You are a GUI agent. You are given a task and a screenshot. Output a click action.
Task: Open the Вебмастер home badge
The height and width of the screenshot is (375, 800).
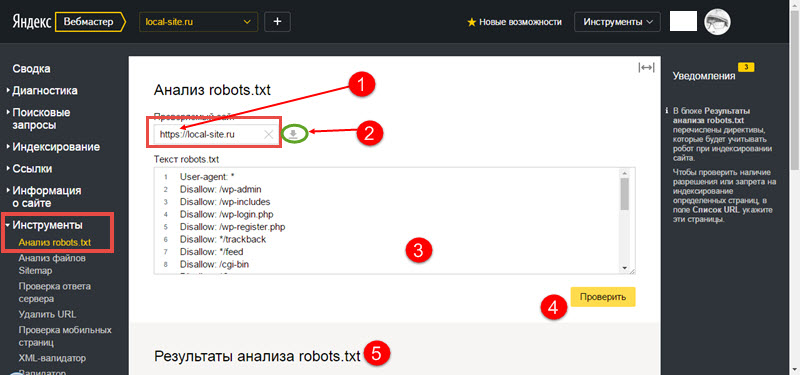(x=90, y=22)
